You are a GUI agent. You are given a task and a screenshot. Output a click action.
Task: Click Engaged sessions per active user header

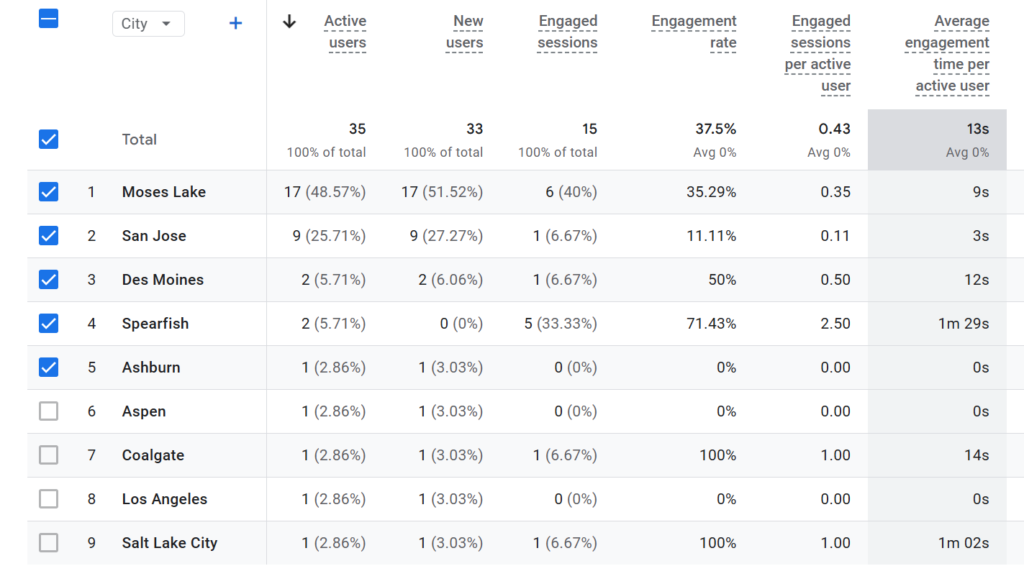(818, 53)
